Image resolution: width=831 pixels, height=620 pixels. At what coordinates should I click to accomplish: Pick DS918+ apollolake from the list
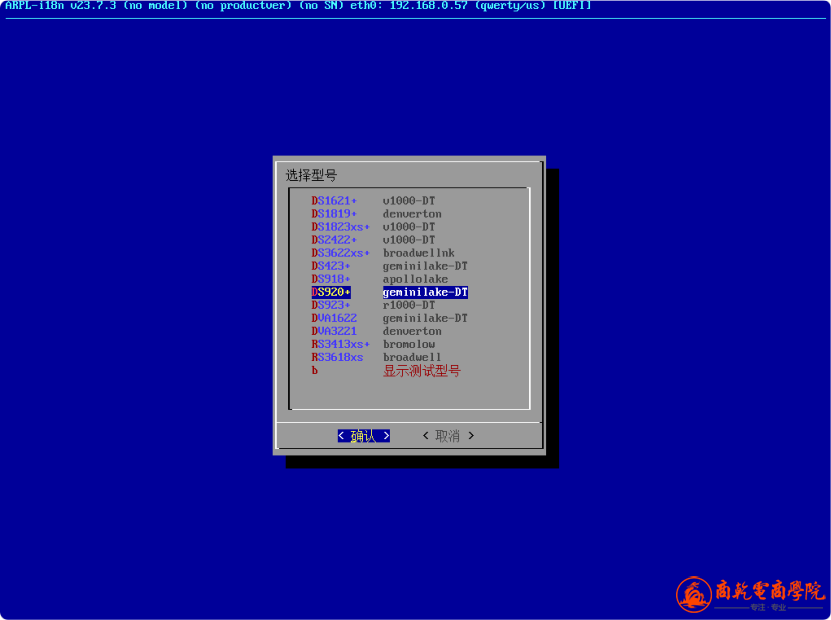pyautogui.click(x=379, y=279)
